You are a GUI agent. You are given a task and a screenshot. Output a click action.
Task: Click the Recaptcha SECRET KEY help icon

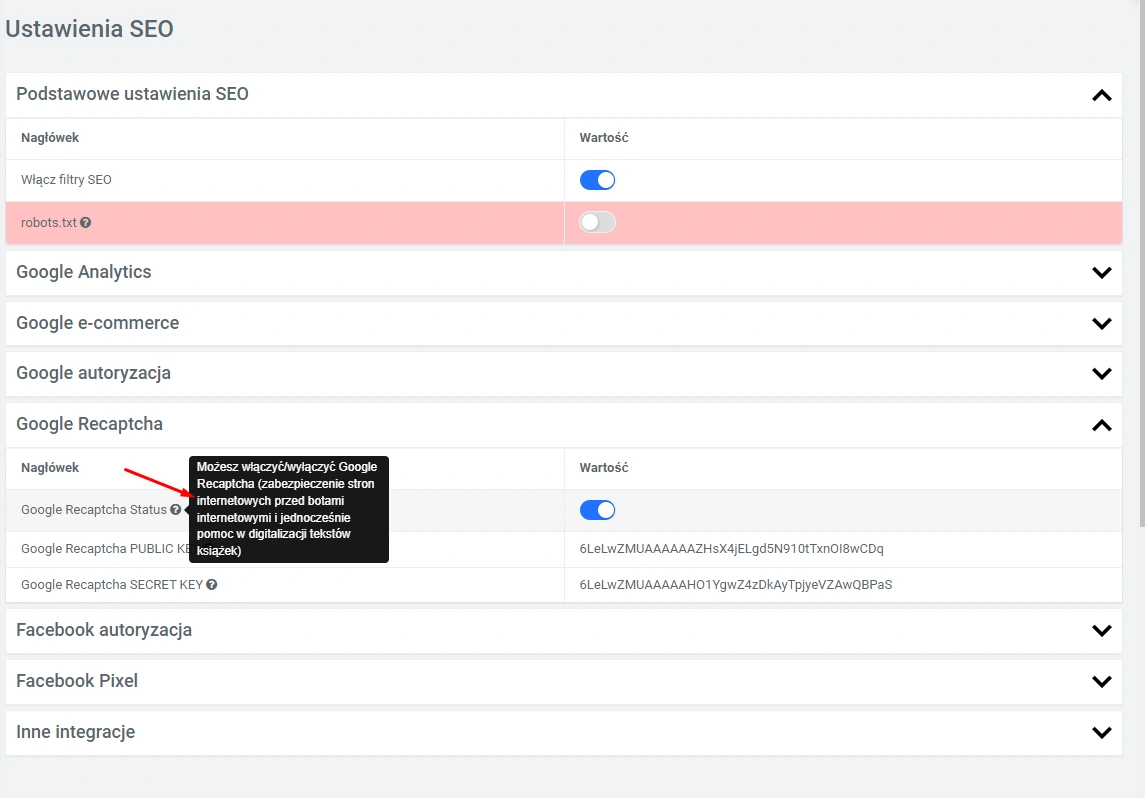[212, 585]
